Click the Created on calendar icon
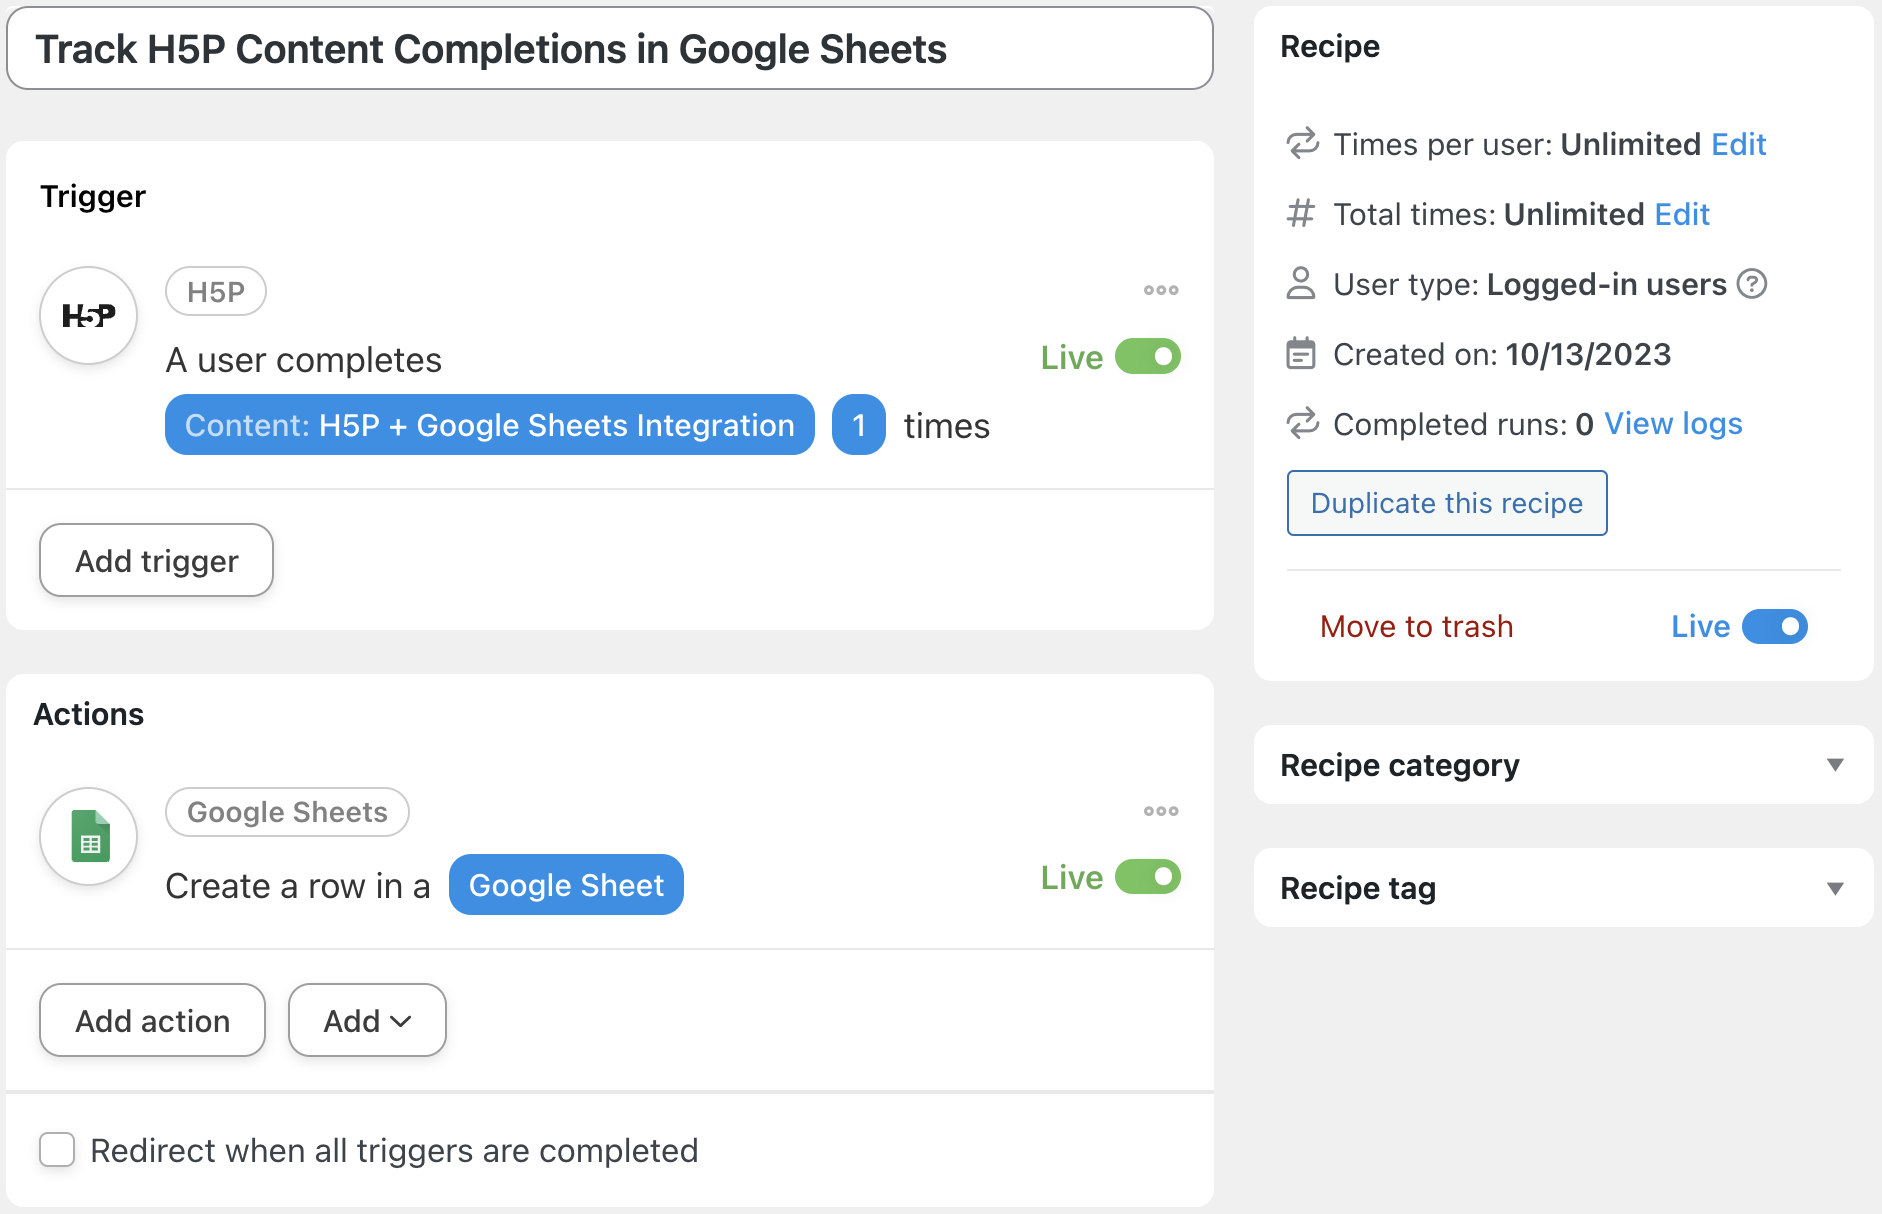1882x1214 pixels. 1300,354
